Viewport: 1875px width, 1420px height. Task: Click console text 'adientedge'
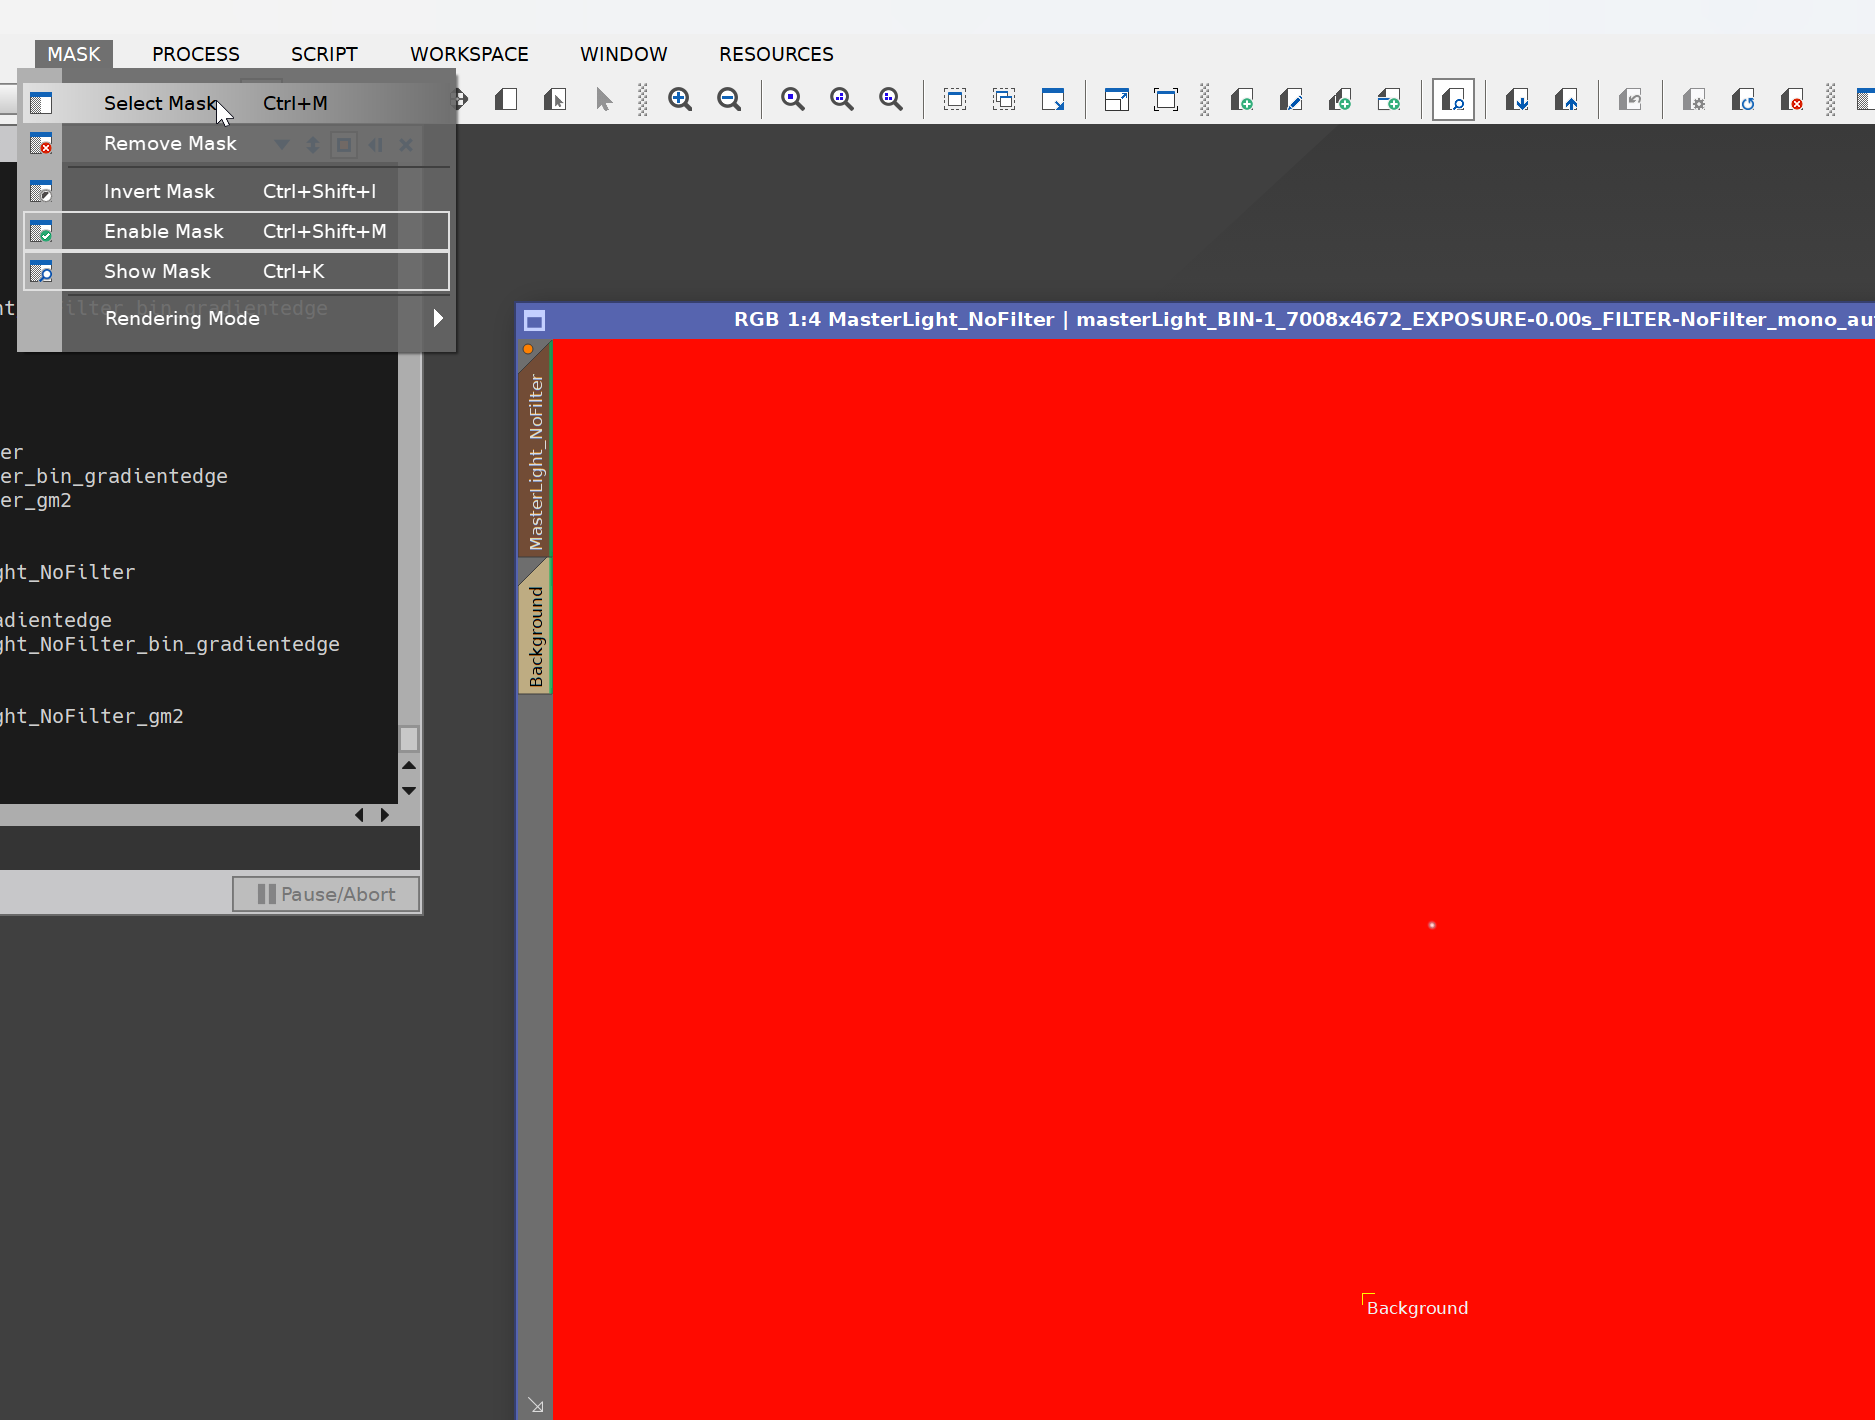coord(56,620)
